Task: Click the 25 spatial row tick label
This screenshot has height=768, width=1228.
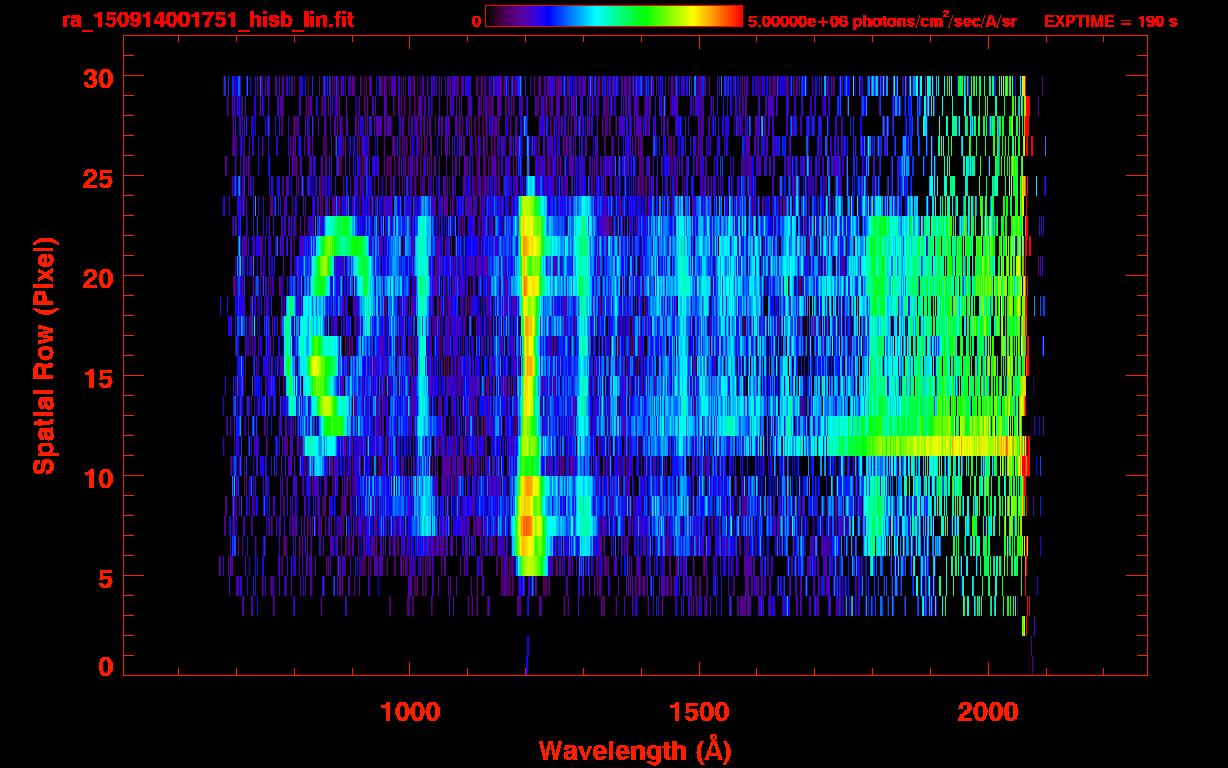Action: tap(96, 177)
